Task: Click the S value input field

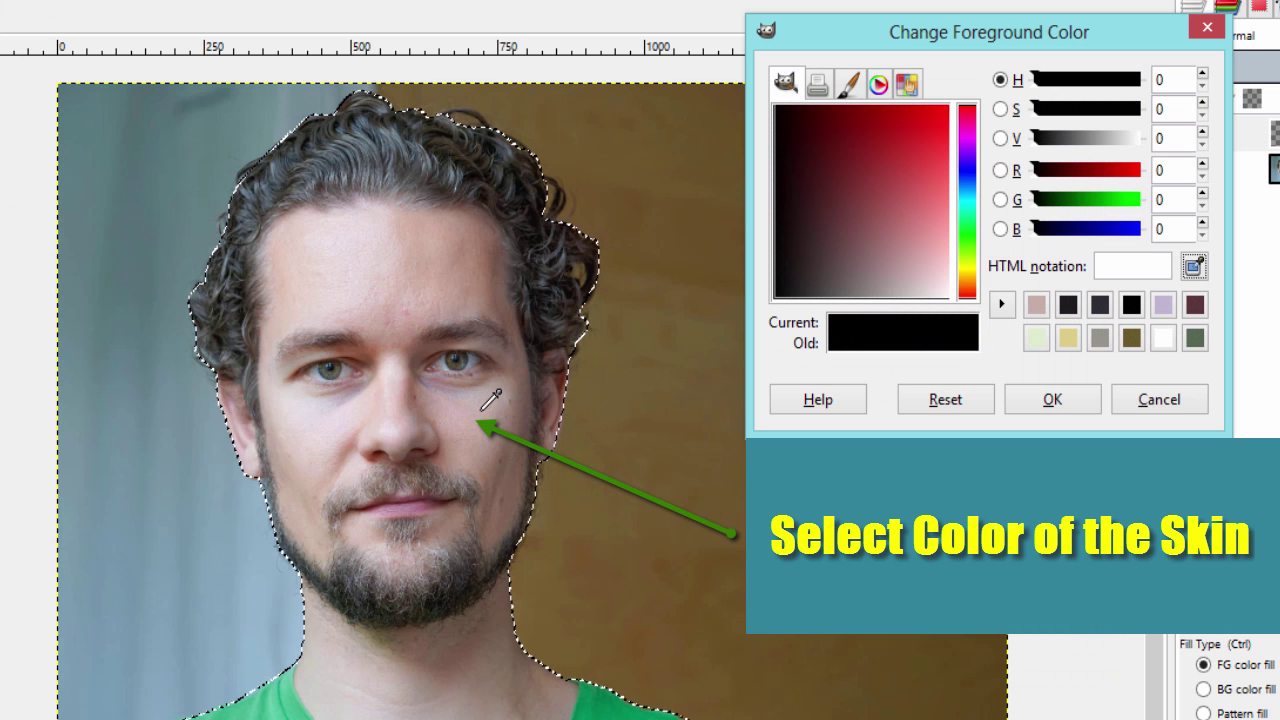Action: click(x=1172, y=109)
